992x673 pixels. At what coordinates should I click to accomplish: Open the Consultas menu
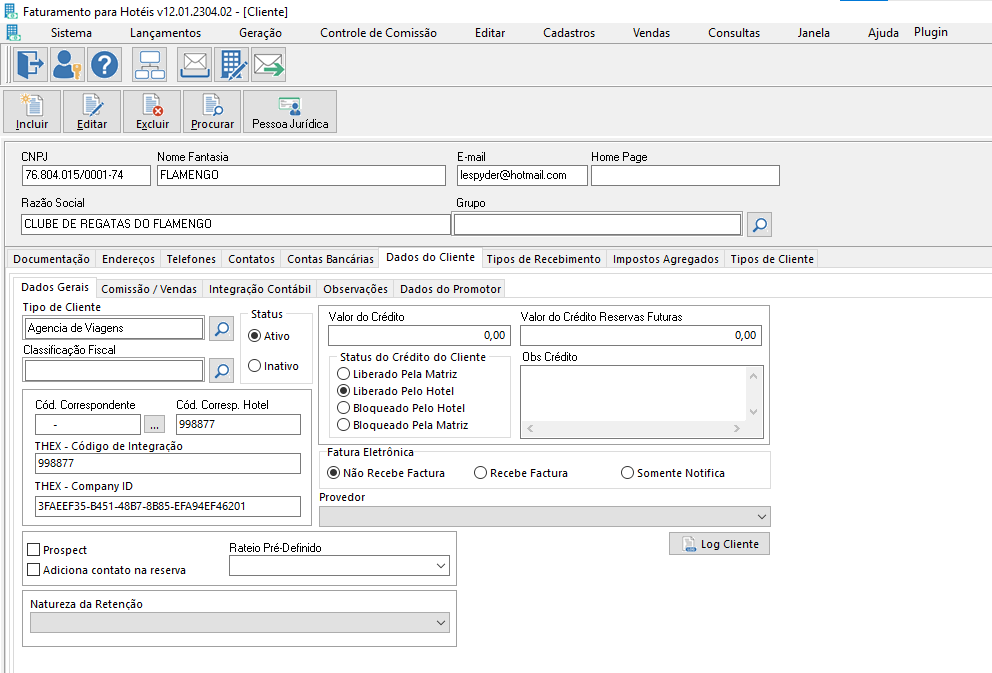point(734,33)
